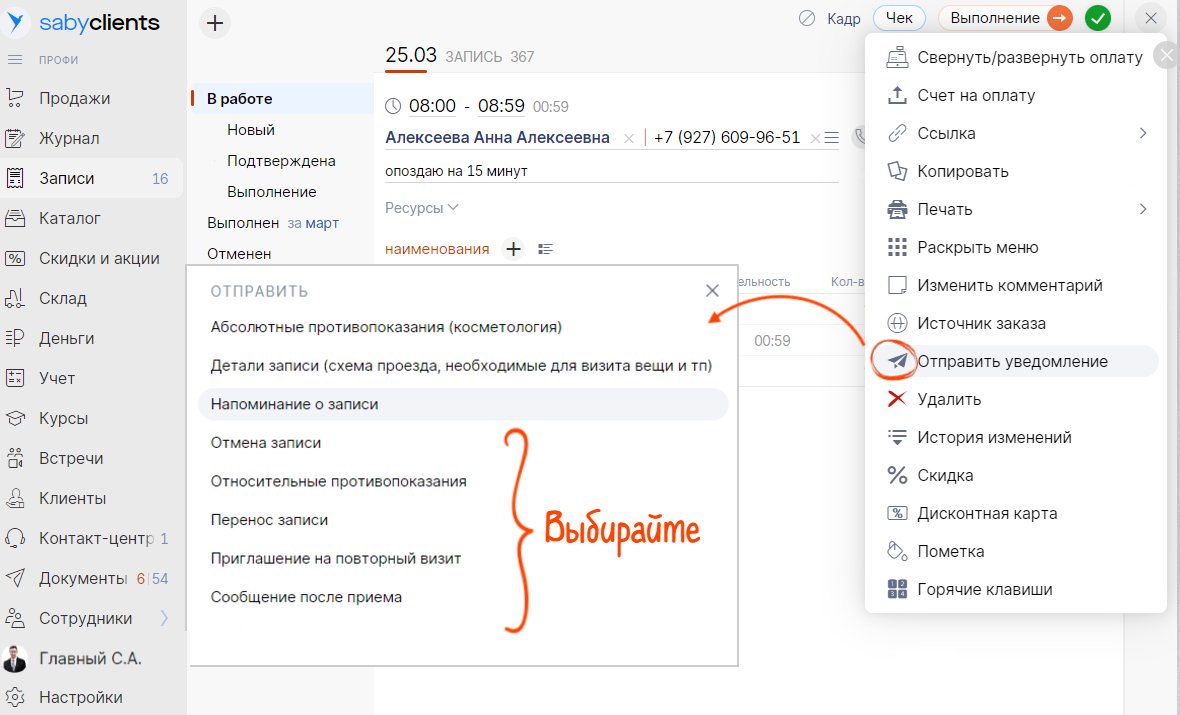Select Отмена записи from send list
This screenshot has height=715, width=1180.
tap(266, 442)
